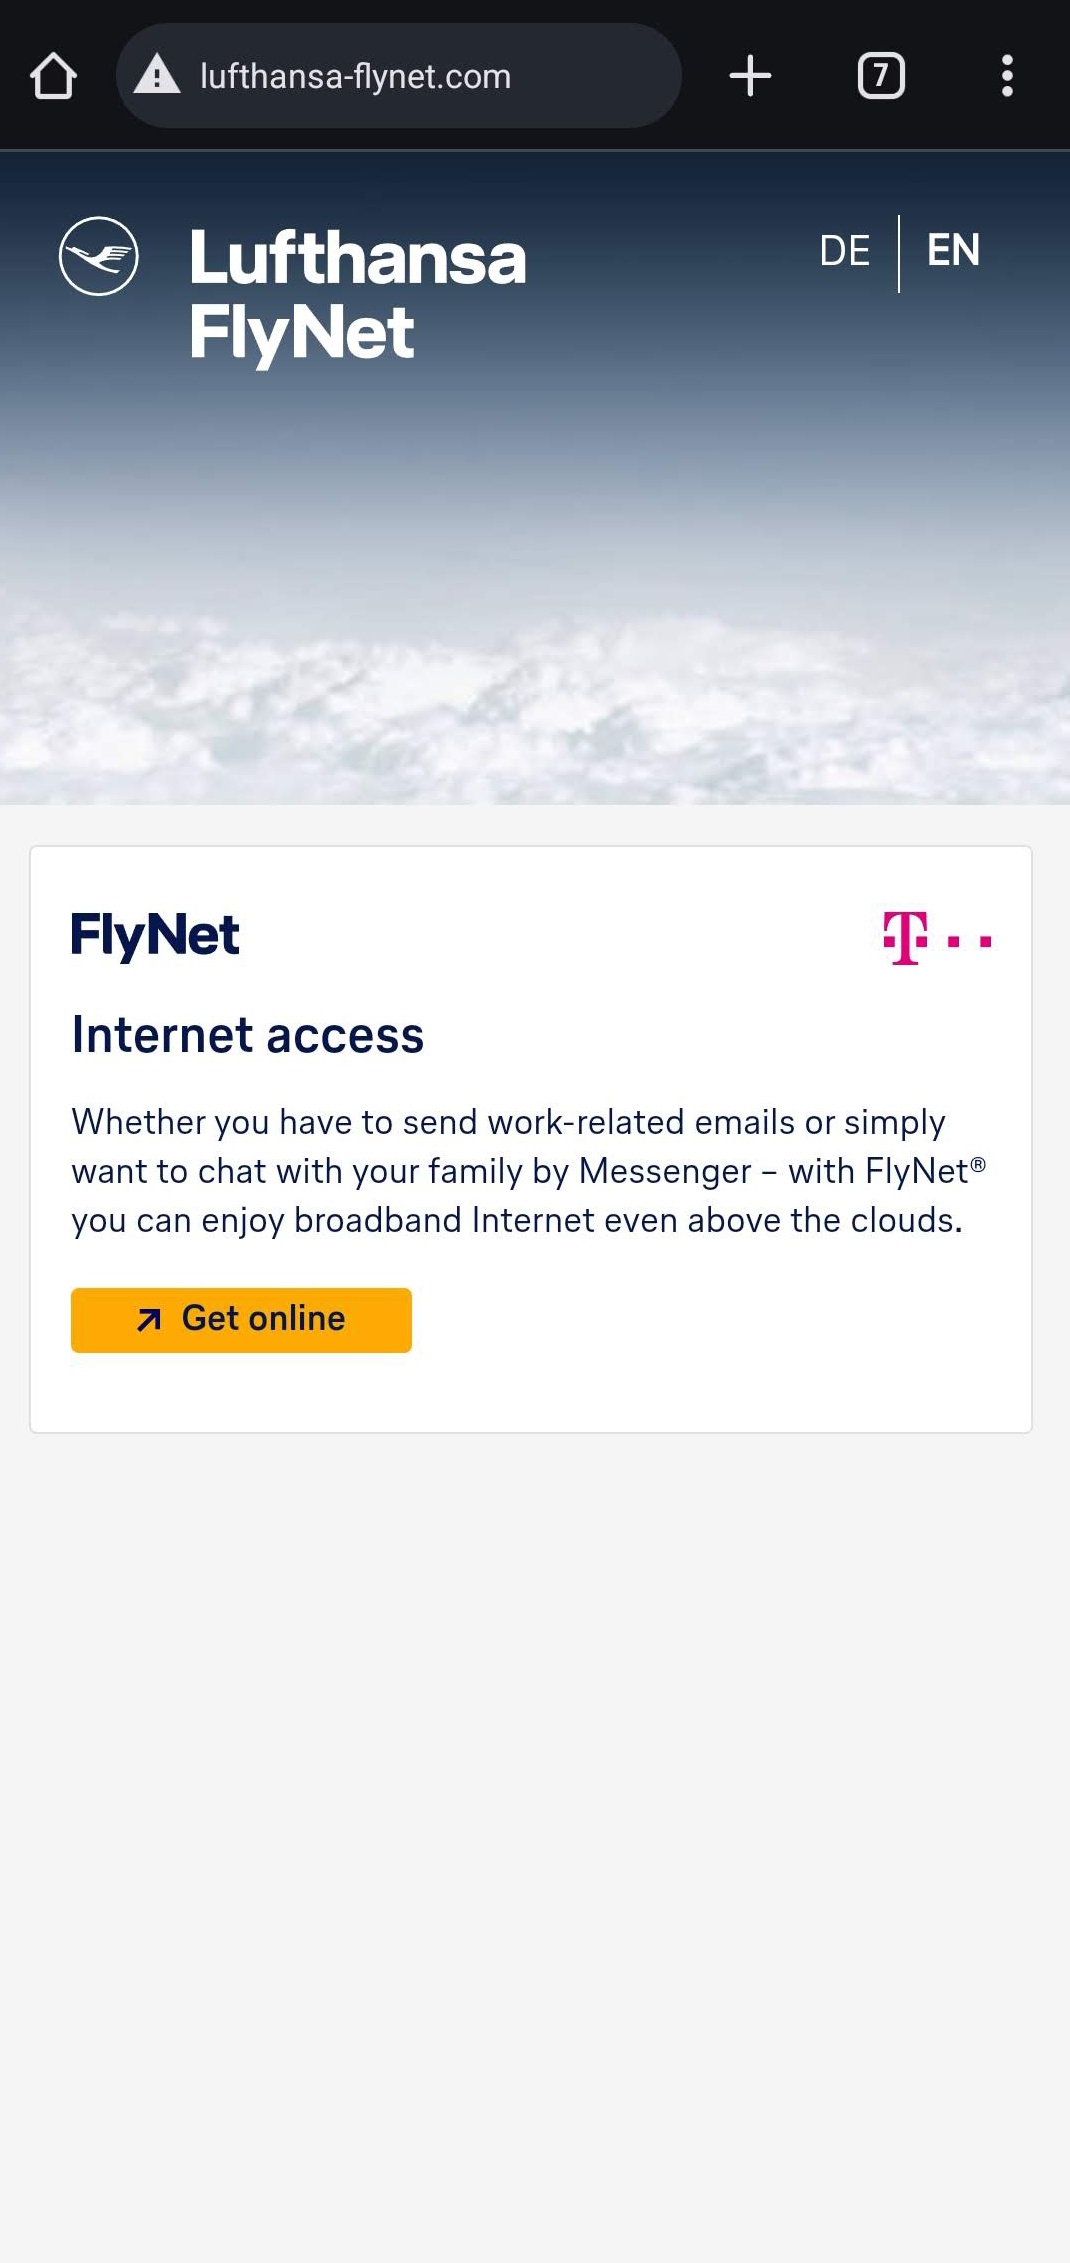The height and width of the screenshot is (2263, 1070).
Task: Open a new tab with plus icon
Action: 750,76
